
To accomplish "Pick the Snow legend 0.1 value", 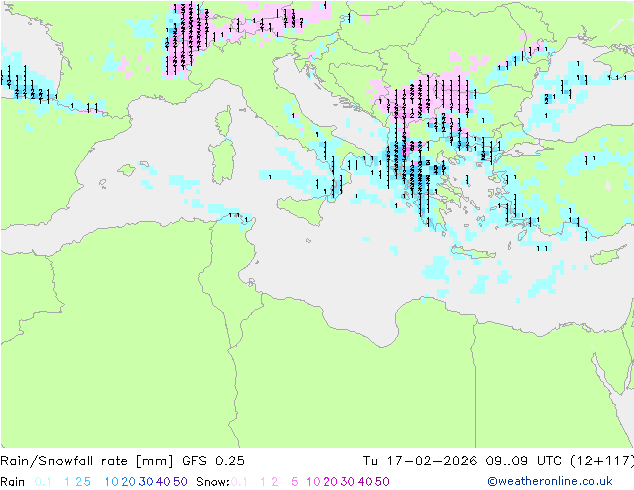I will pos(239,482).
